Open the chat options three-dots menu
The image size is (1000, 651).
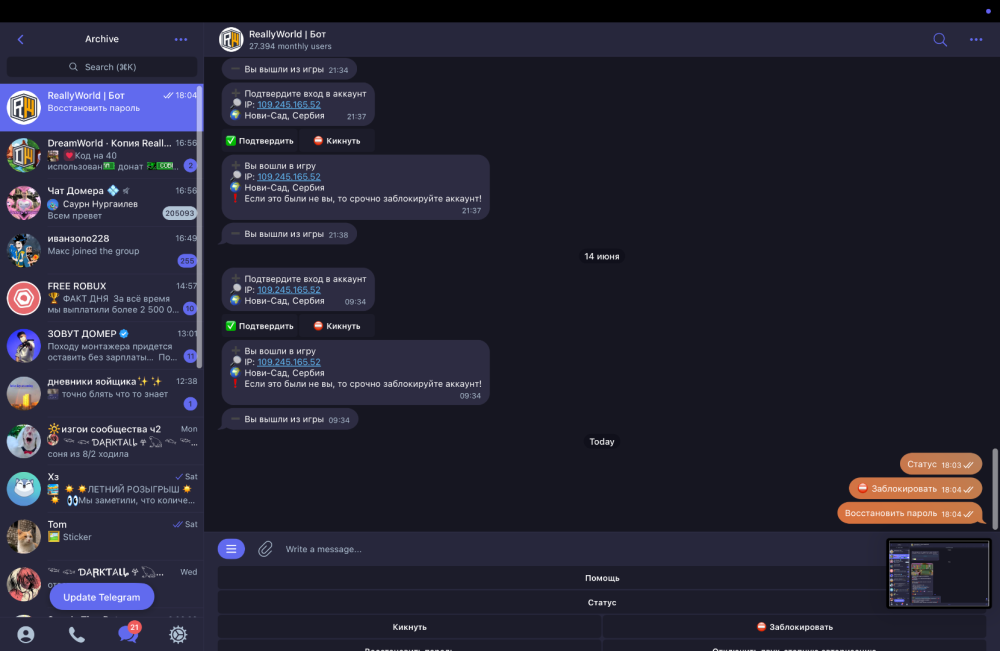pos(976,40)
